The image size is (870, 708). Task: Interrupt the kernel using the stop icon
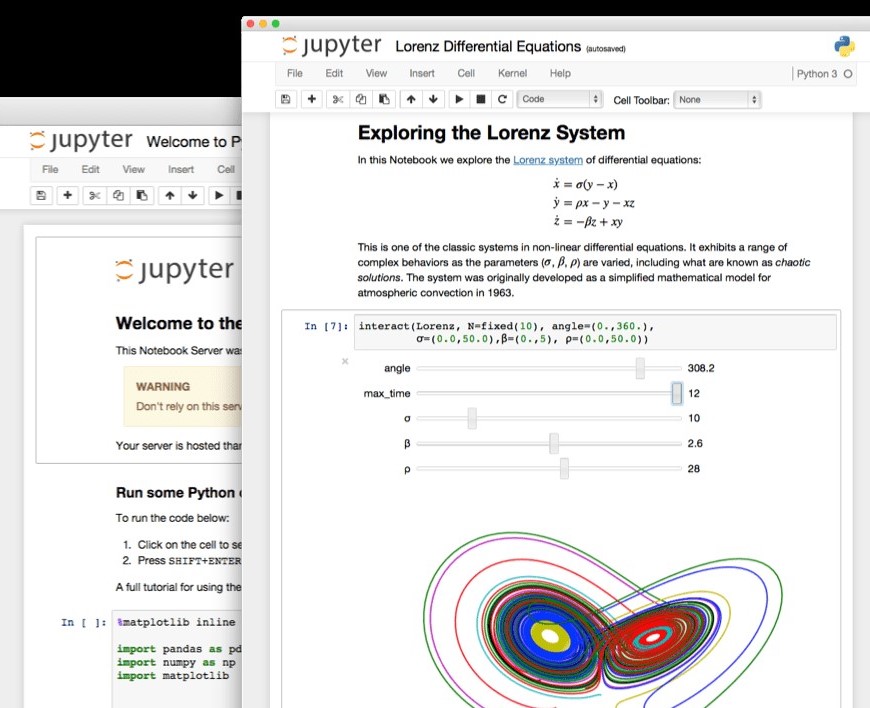click(x=483, y=99)
